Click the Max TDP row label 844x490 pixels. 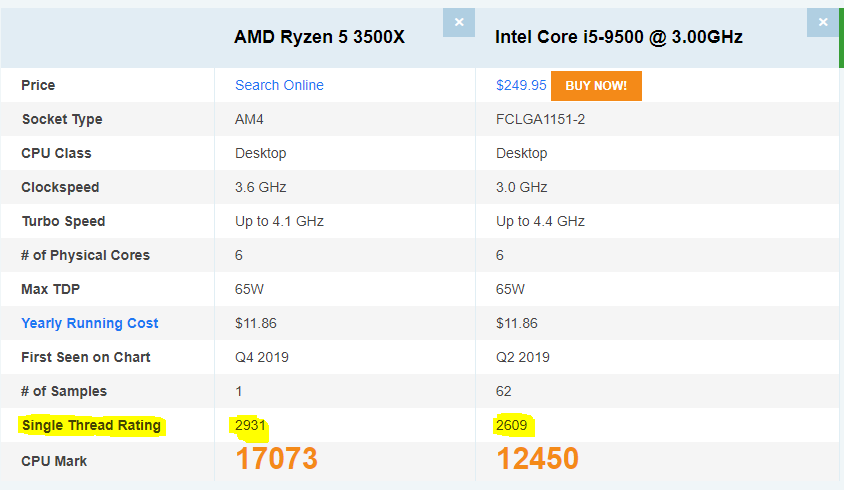coord(51,289)
